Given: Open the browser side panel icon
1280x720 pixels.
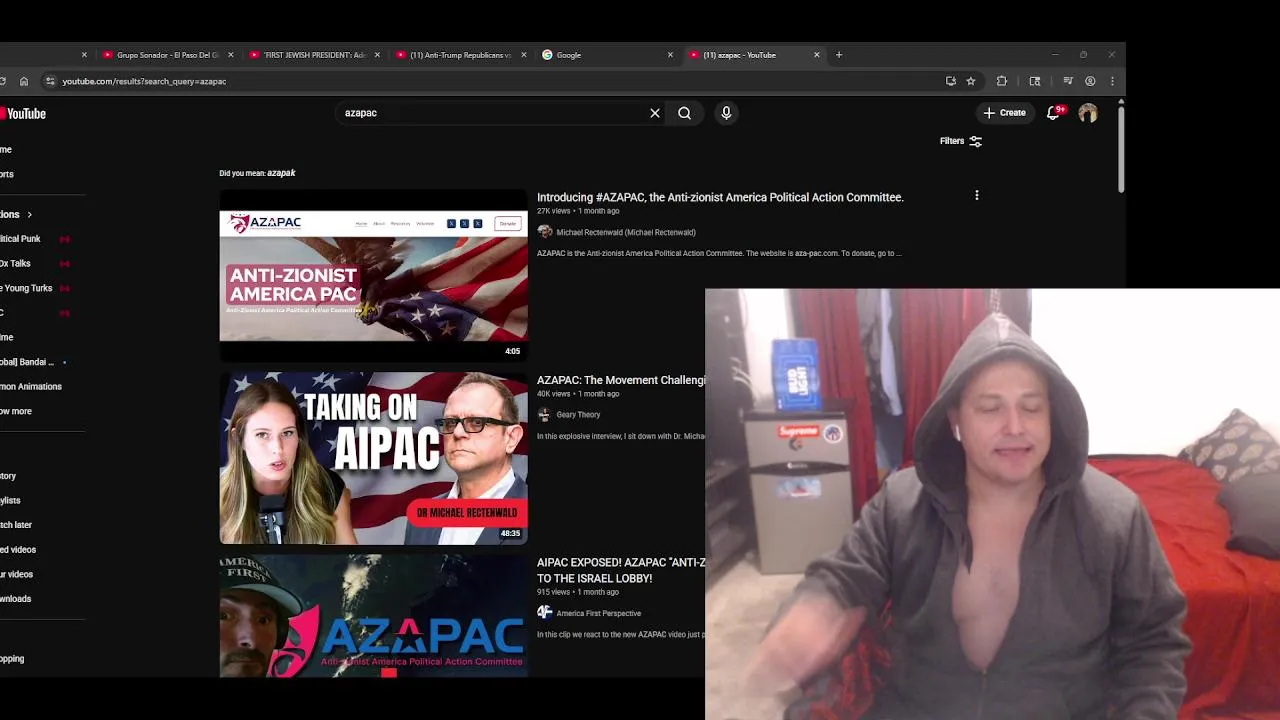Looking at the screenshot, I should 1035,81.
